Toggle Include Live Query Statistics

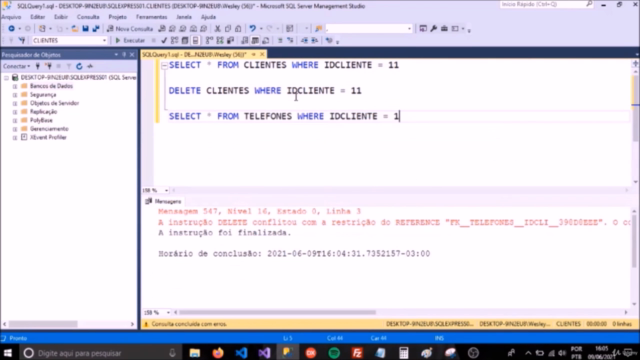(x=220, y=40)
